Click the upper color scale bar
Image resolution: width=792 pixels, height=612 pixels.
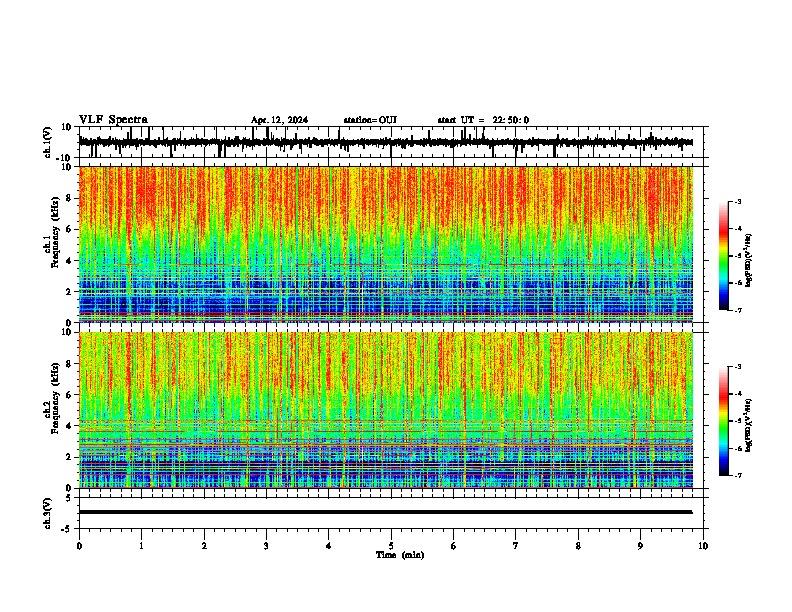(x=724, y=256)
